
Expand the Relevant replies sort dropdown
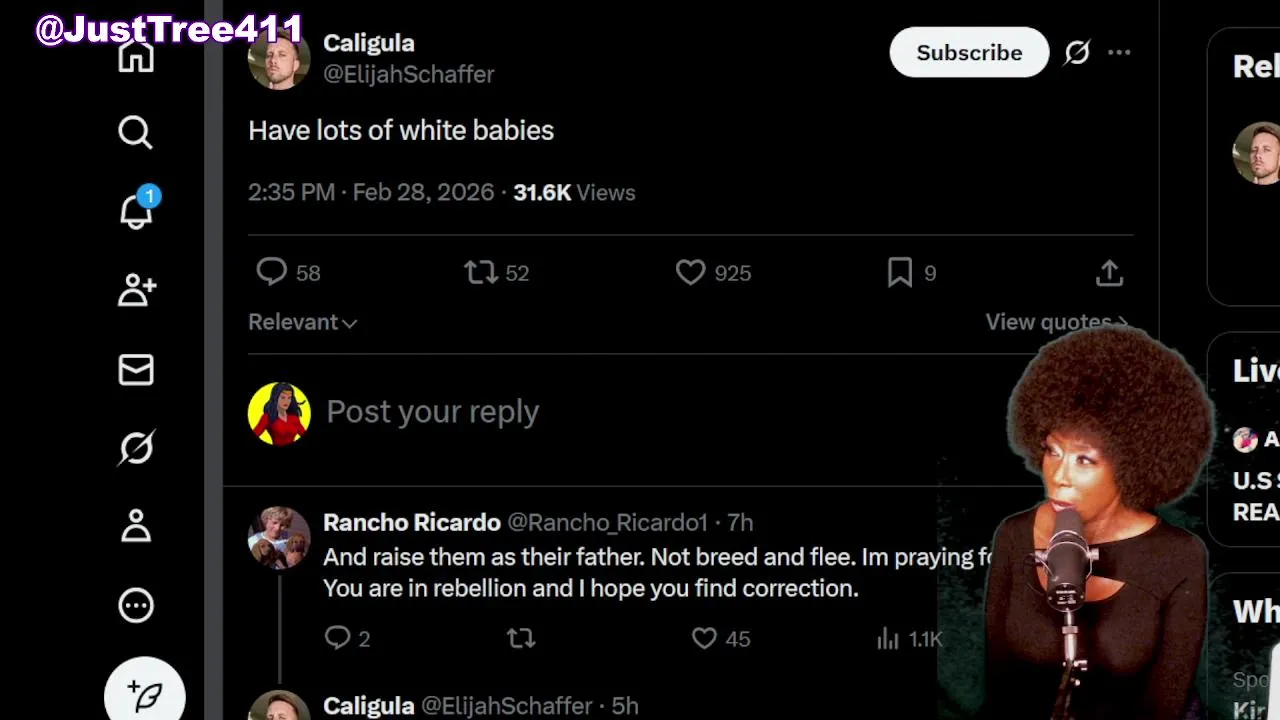pos(302,322)
